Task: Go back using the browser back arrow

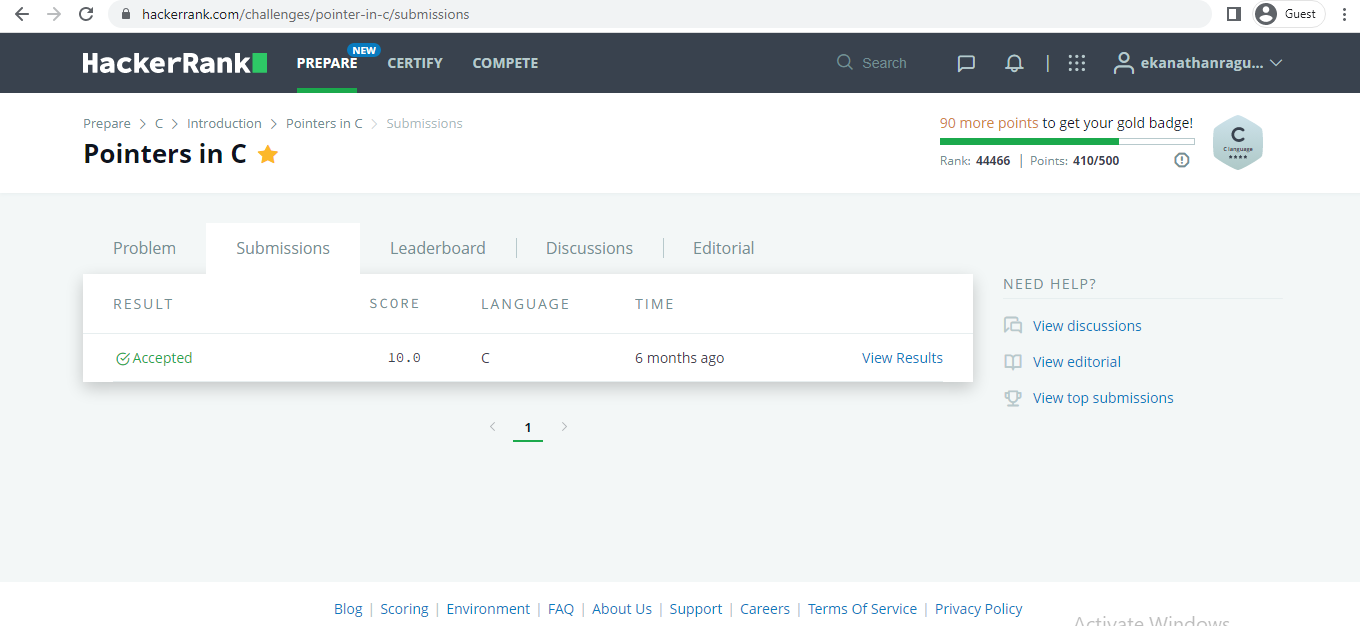Action: [21, 14]
